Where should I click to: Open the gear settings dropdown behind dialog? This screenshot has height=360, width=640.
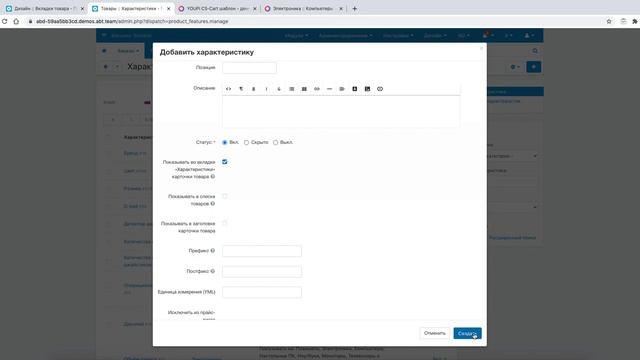pyautogui.click(x=515, y=67)
